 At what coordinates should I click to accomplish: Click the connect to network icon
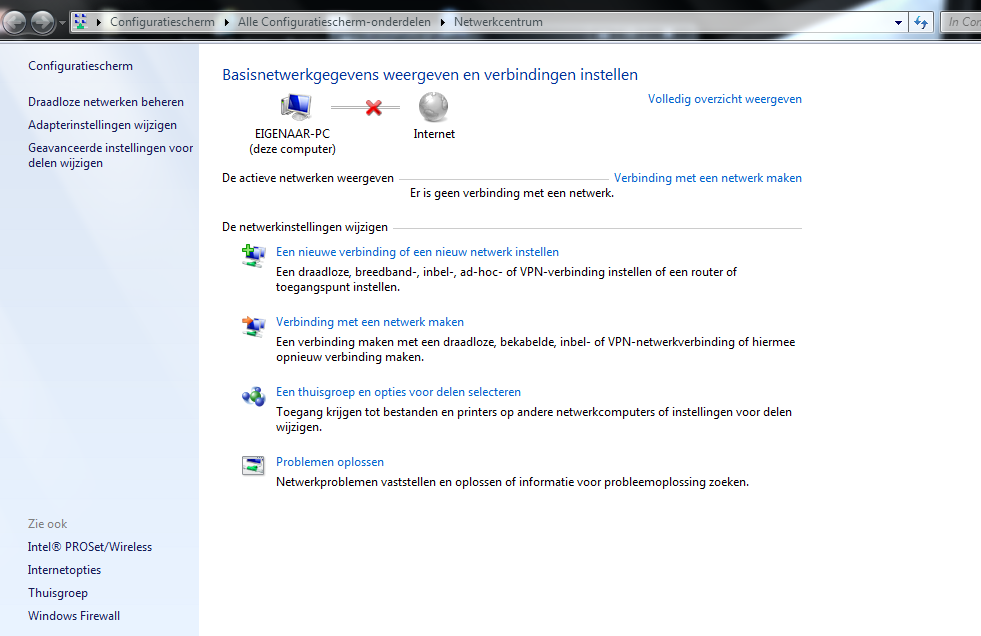point(253,326)
